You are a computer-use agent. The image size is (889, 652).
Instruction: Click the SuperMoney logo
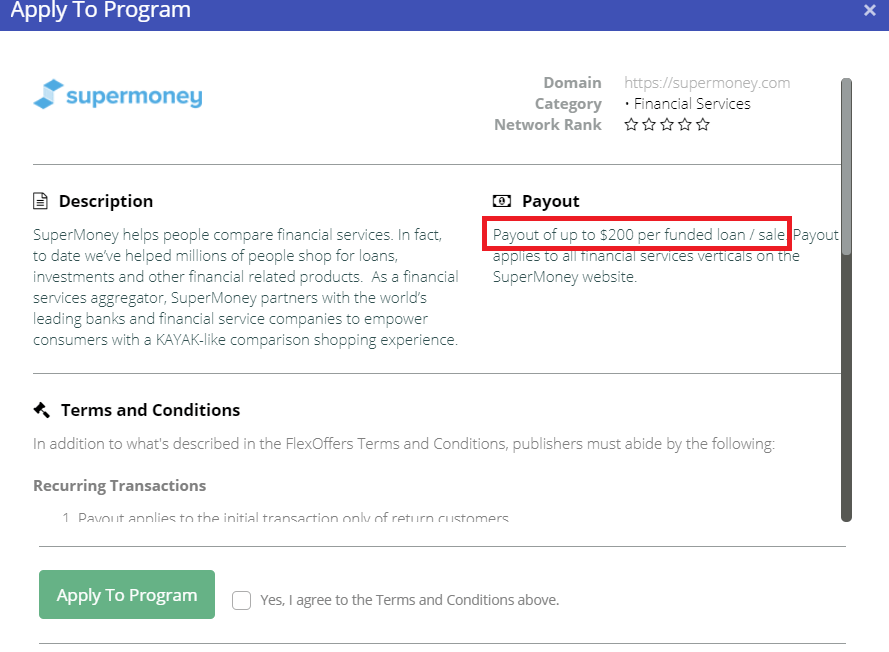point(118,96)
